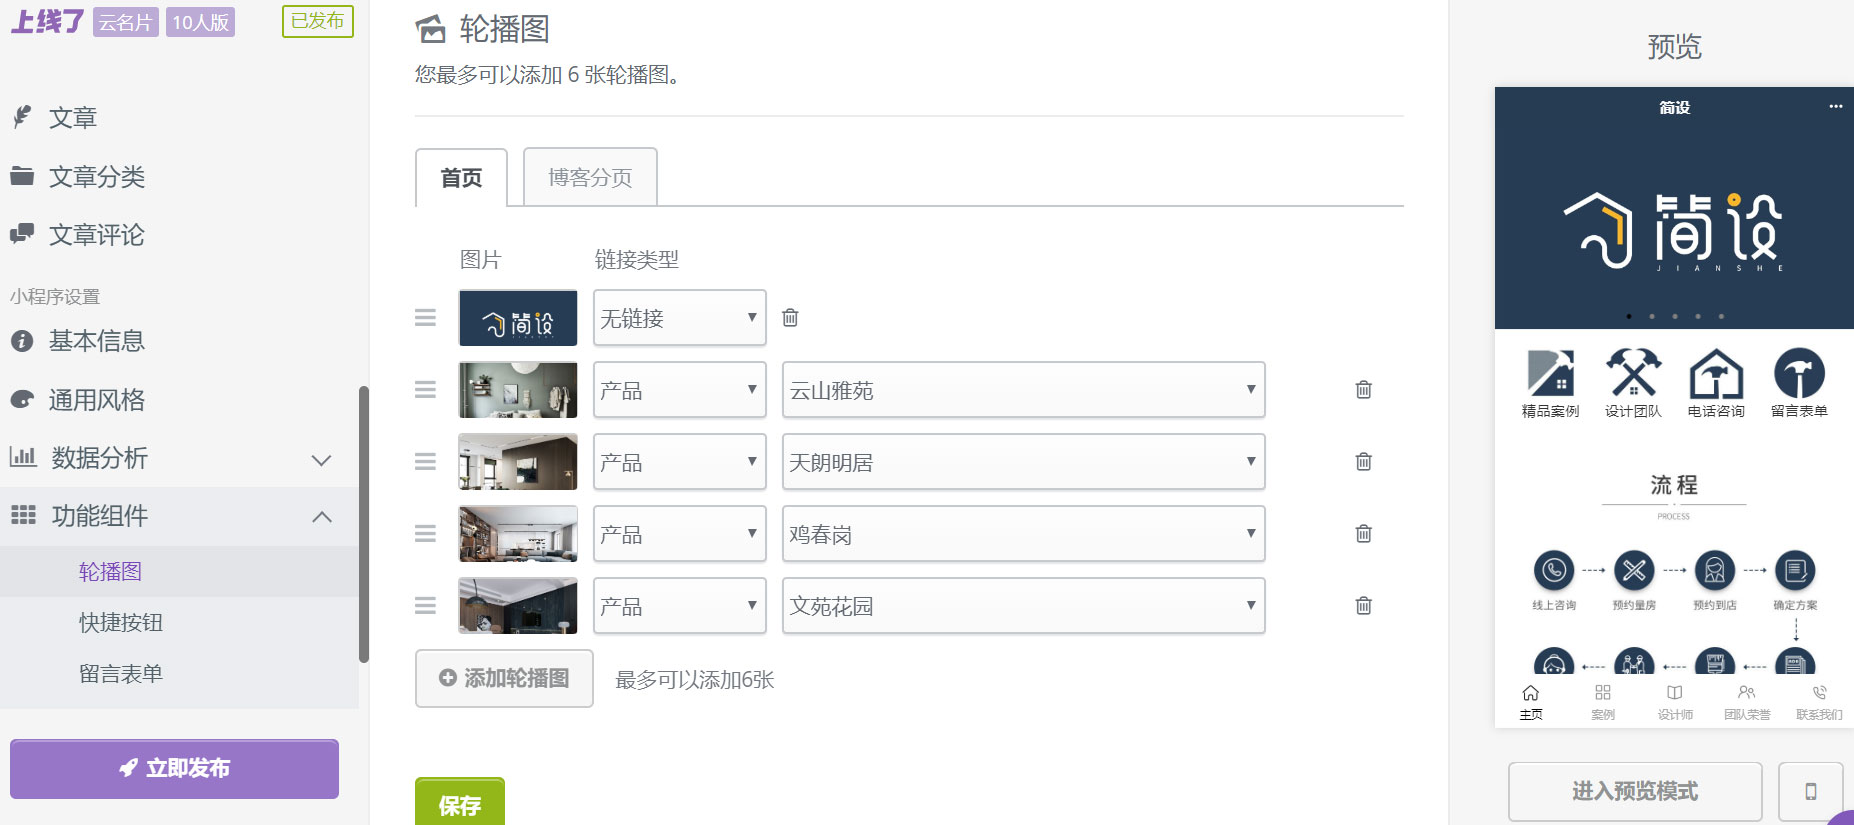Click the 添加轮播图 button
1854x825 pixels.
click(x=504, y=678)
